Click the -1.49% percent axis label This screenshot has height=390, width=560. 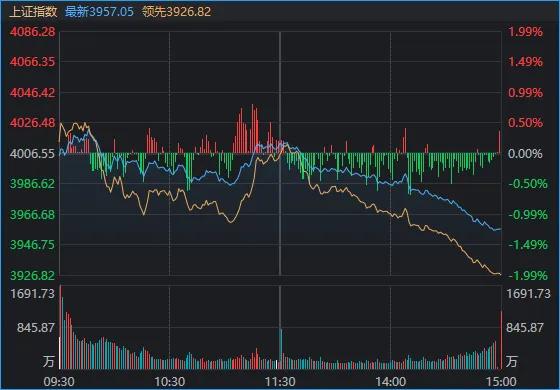(x=528, y=245)
